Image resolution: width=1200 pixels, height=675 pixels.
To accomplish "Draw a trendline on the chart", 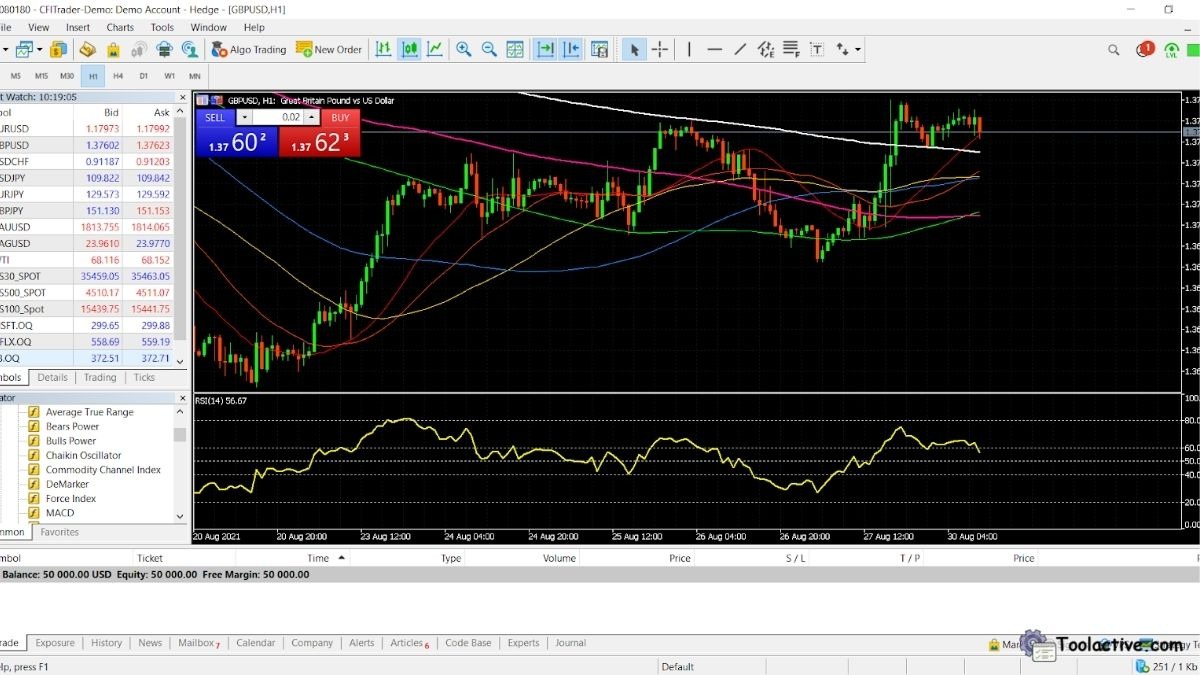I will 740,49.
